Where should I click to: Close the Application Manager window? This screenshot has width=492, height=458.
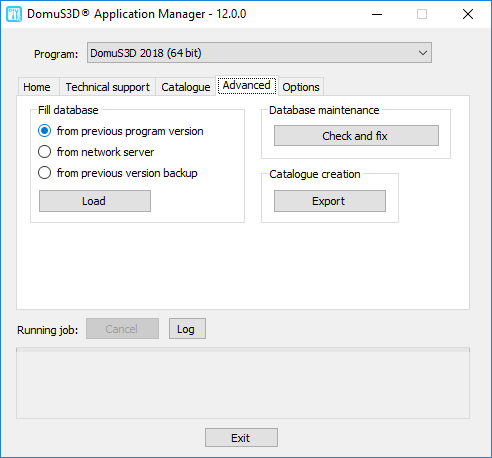click(468, 14)
